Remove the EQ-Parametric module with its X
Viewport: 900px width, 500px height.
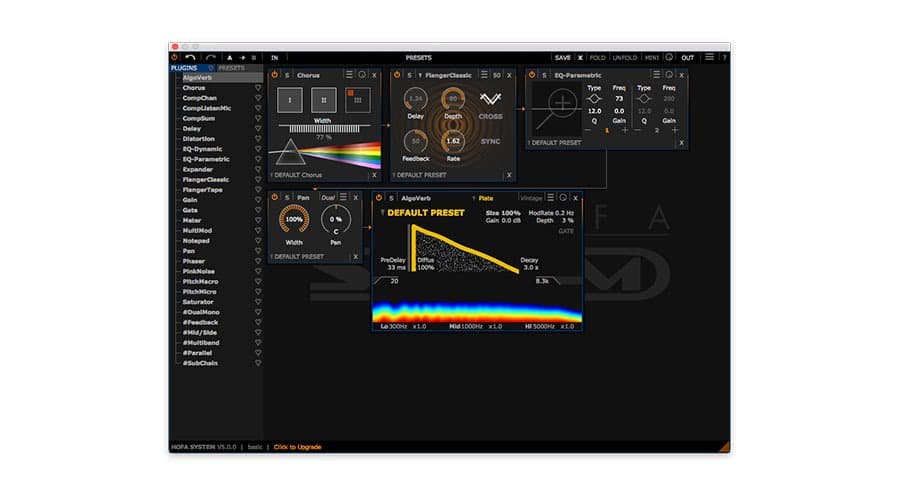tap(682, 75)
